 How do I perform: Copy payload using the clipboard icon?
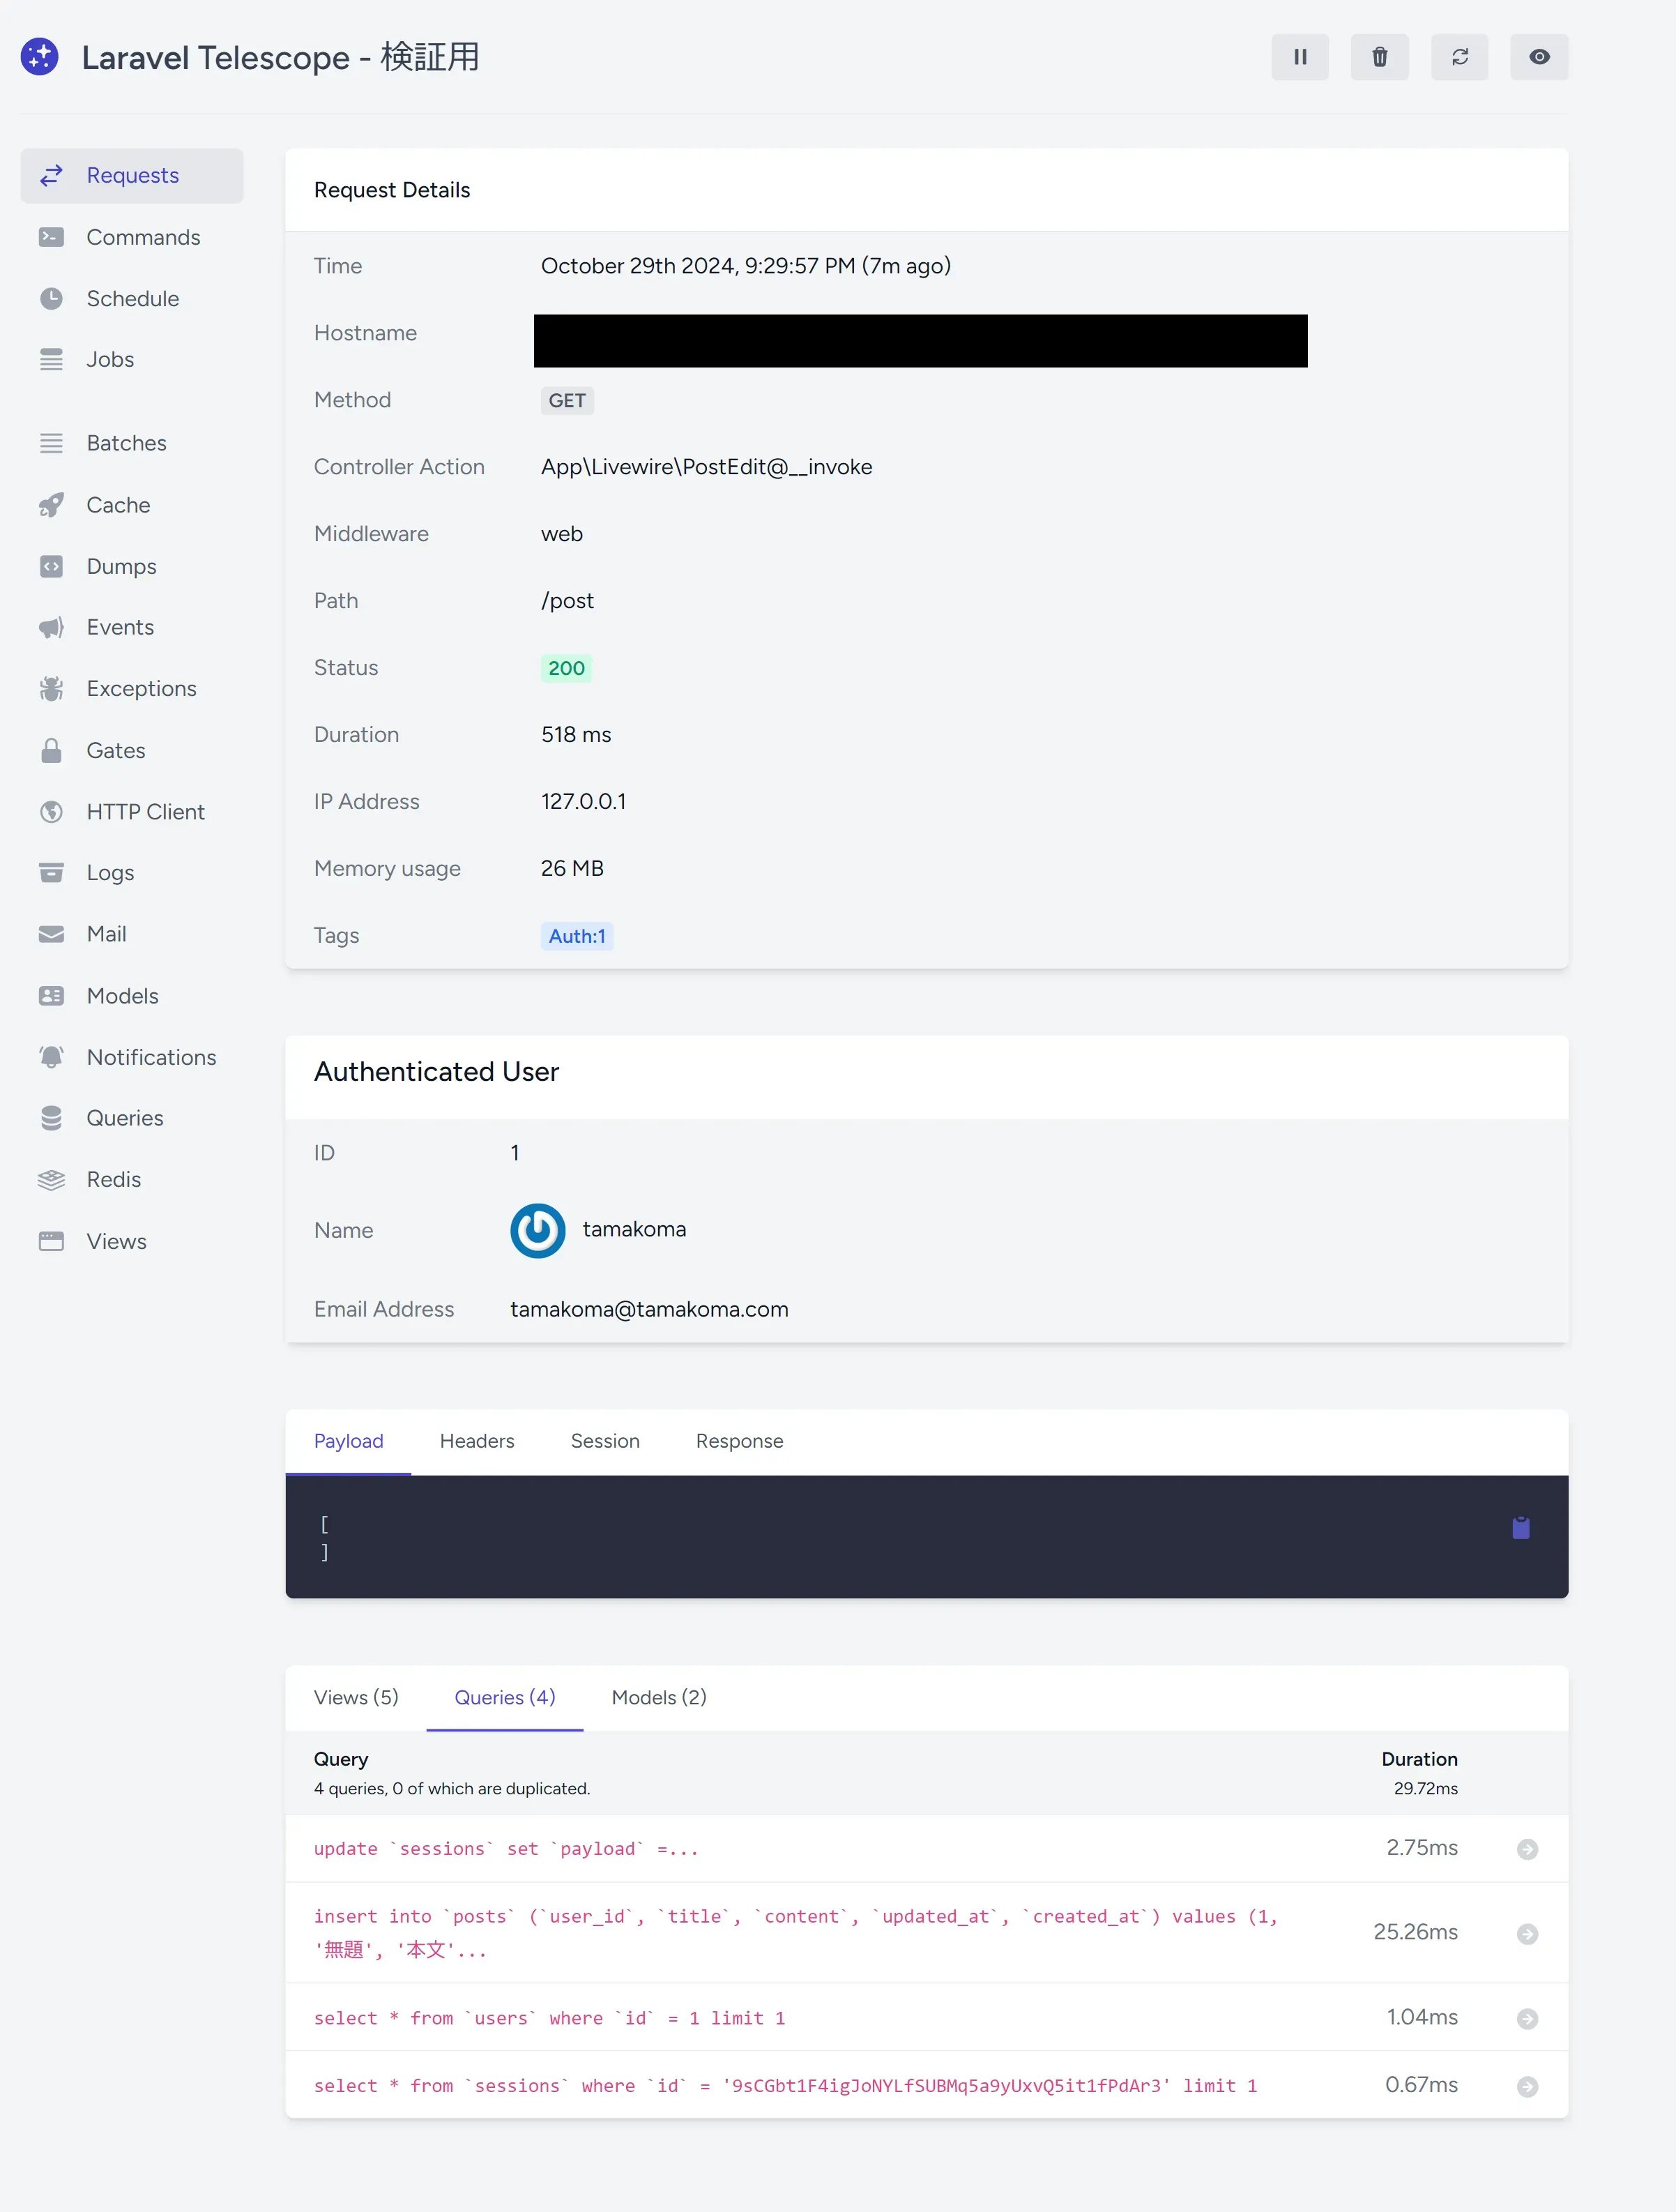coord(1521,1527)
